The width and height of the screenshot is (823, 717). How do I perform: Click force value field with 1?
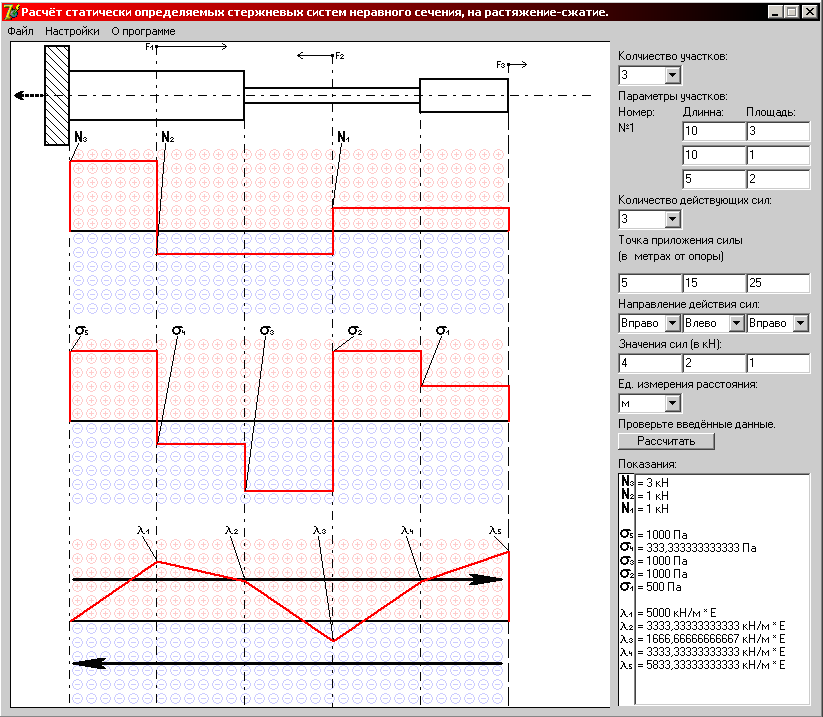coord(778,363)
